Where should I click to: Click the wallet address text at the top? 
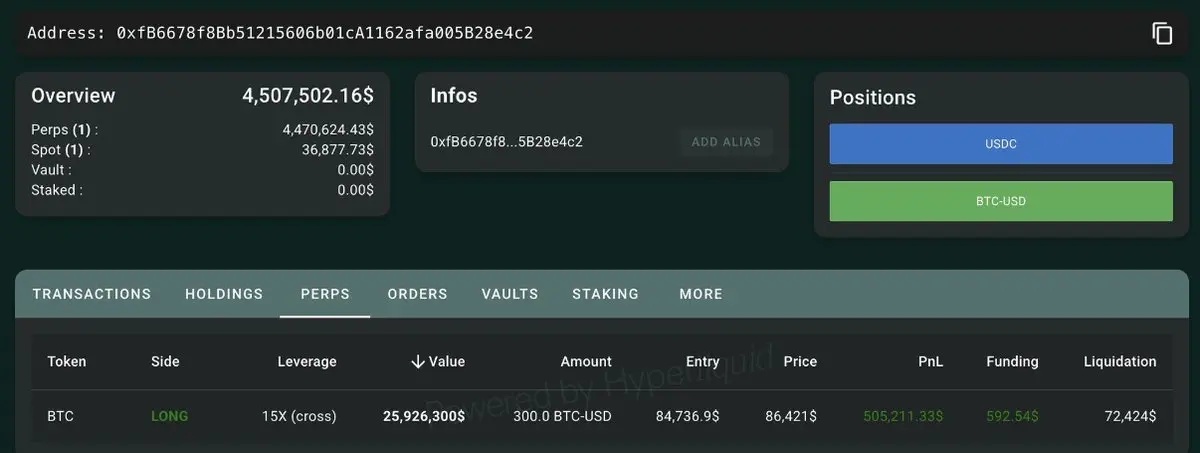pyautogui.click(x=324, y=33)
